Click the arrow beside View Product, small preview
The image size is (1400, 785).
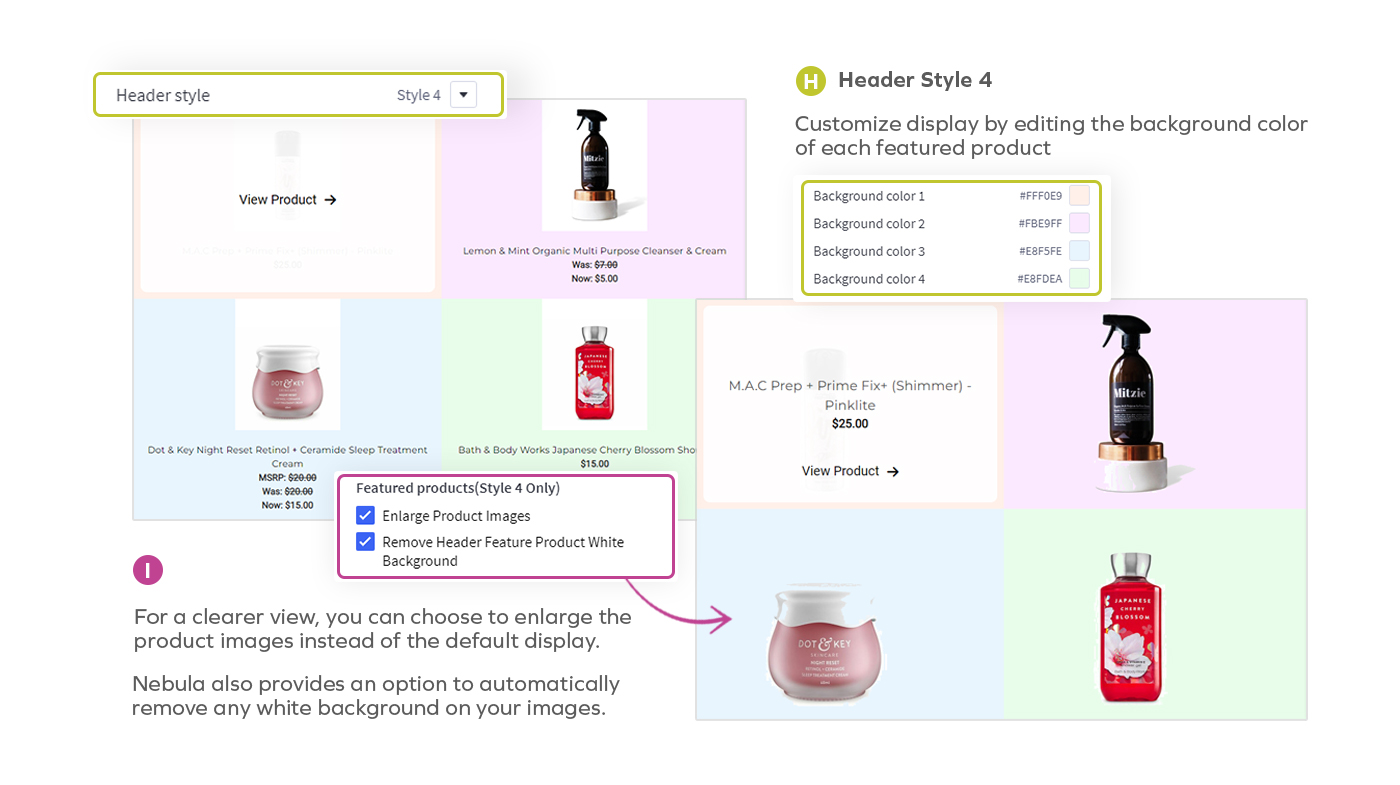point(331,200)
